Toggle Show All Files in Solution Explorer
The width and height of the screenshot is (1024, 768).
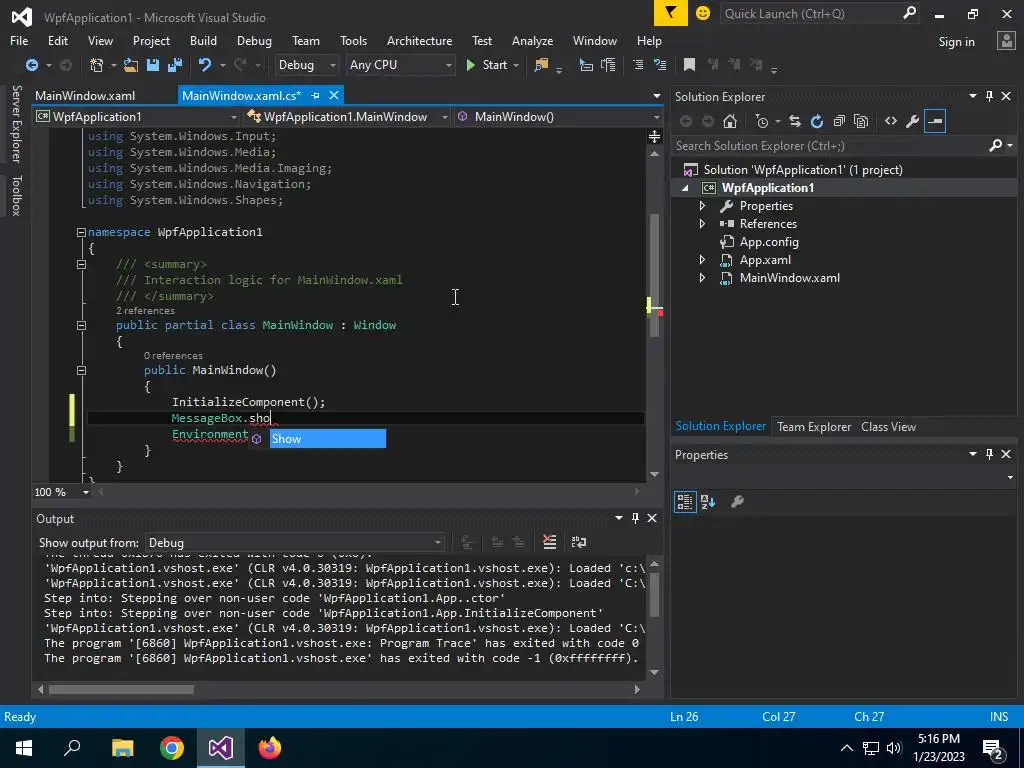click(861, 121)
